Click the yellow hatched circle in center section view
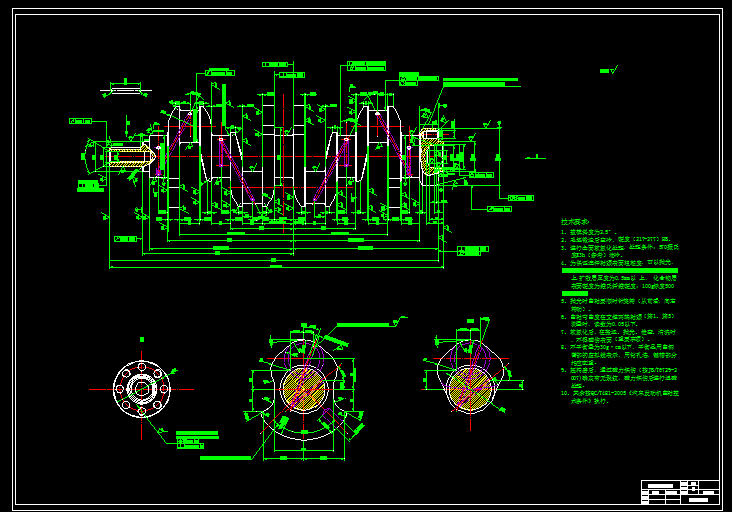 coord(303,389)
